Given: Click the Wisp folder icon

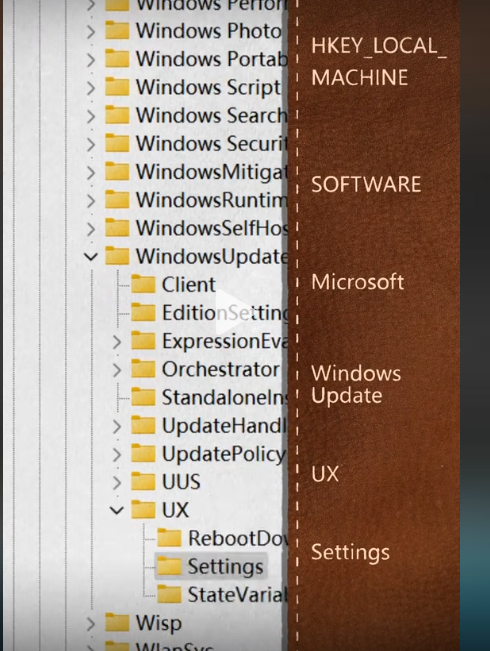Looking at the screenshot, I should (117, 623).
